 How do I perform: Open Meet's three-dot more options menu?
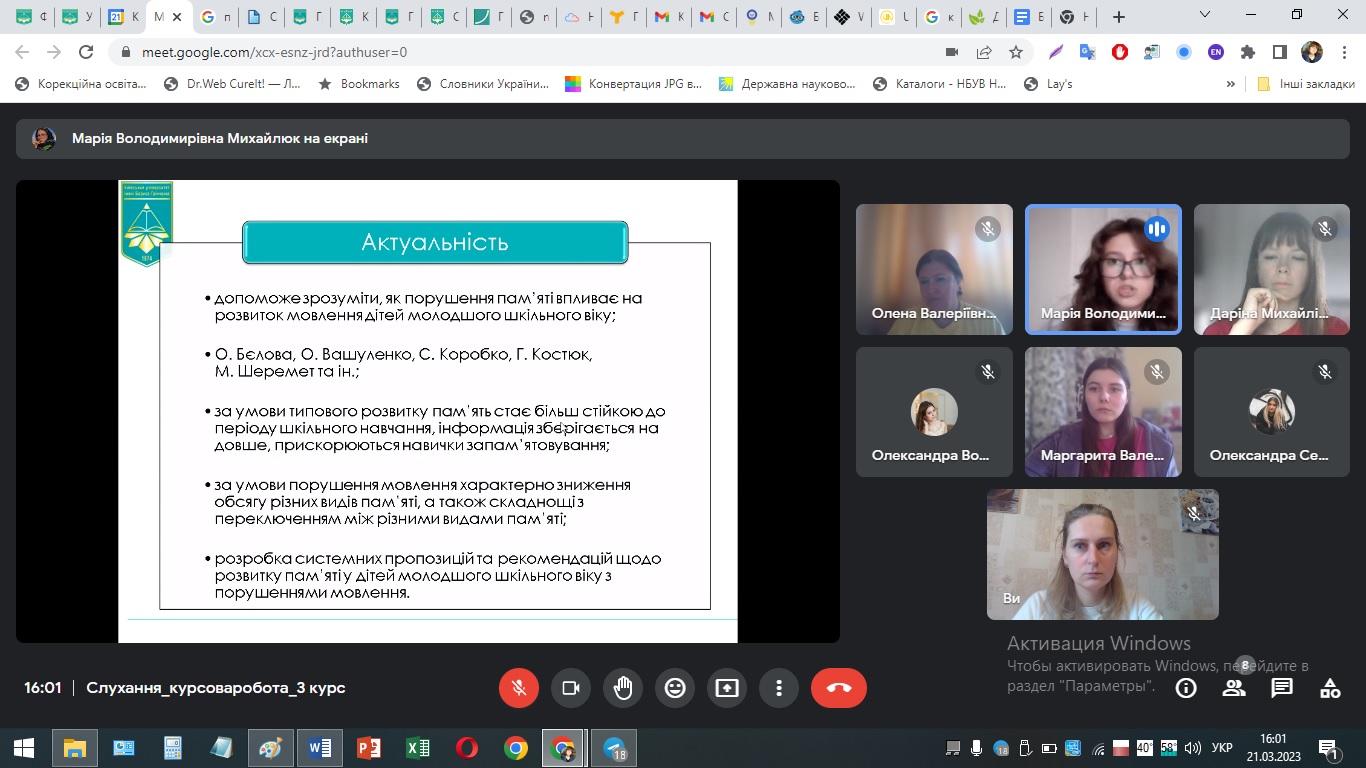click(x=779, y=688)
